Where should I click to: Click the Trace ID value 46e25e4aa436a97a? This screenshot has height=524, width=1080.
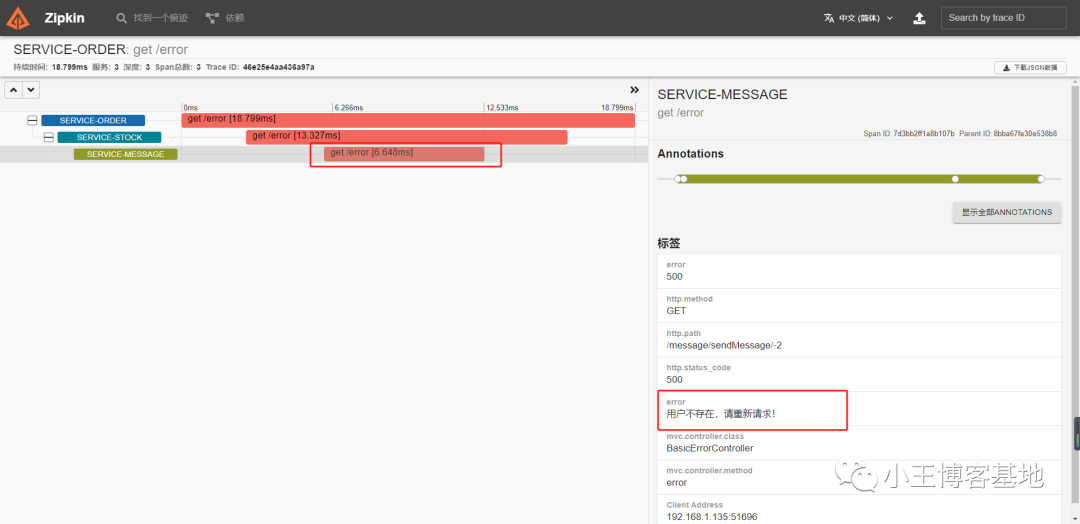coord(279,67)
